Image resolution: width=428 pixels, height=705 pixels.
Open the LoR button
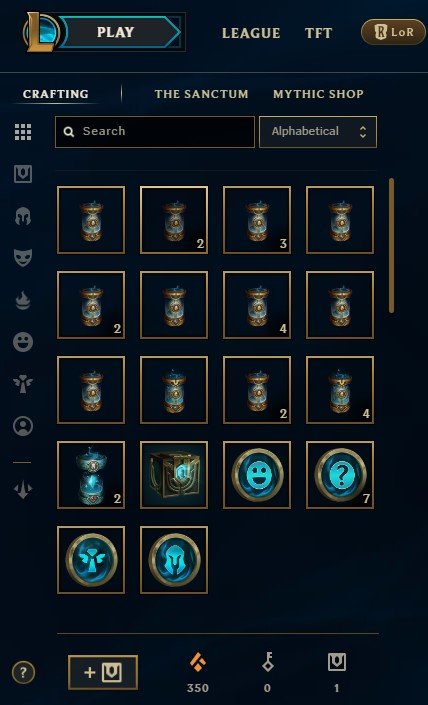coord(393,32)
